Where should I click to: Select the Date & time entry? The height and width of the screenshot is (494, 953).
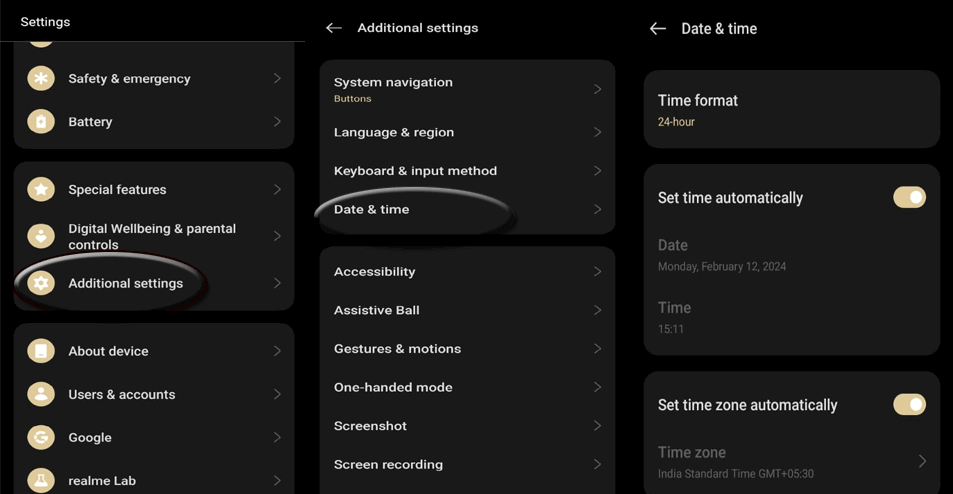(467, 209)
